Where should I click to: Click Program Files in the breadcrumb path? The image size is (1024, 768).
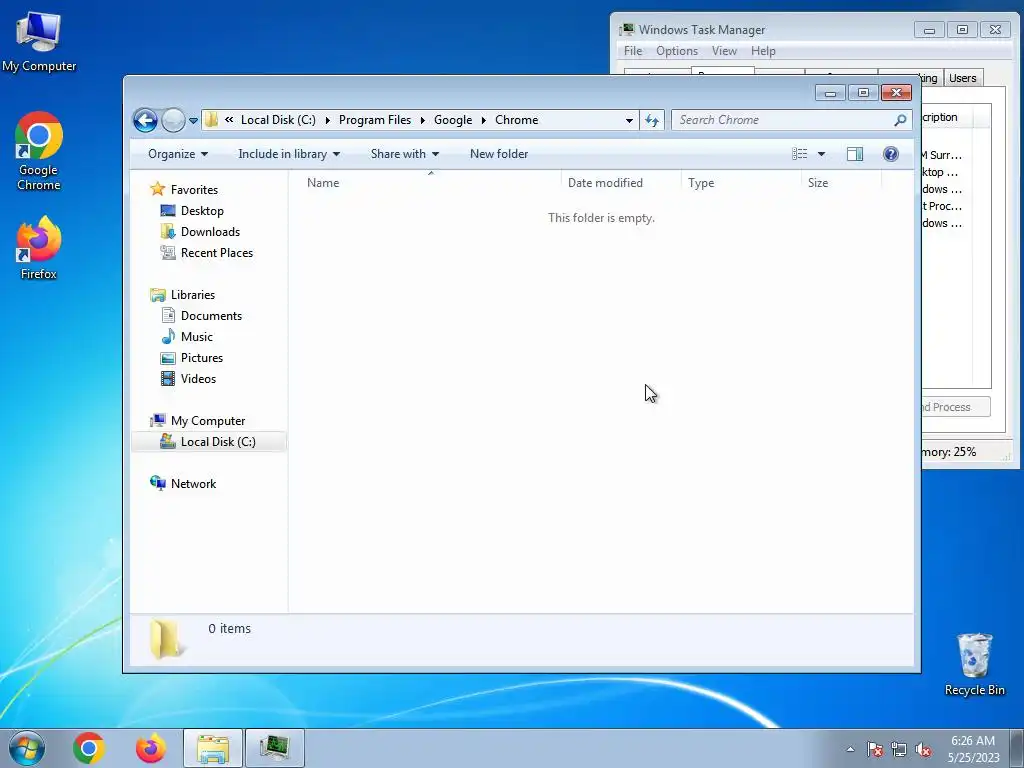click(x=375, y=120)
